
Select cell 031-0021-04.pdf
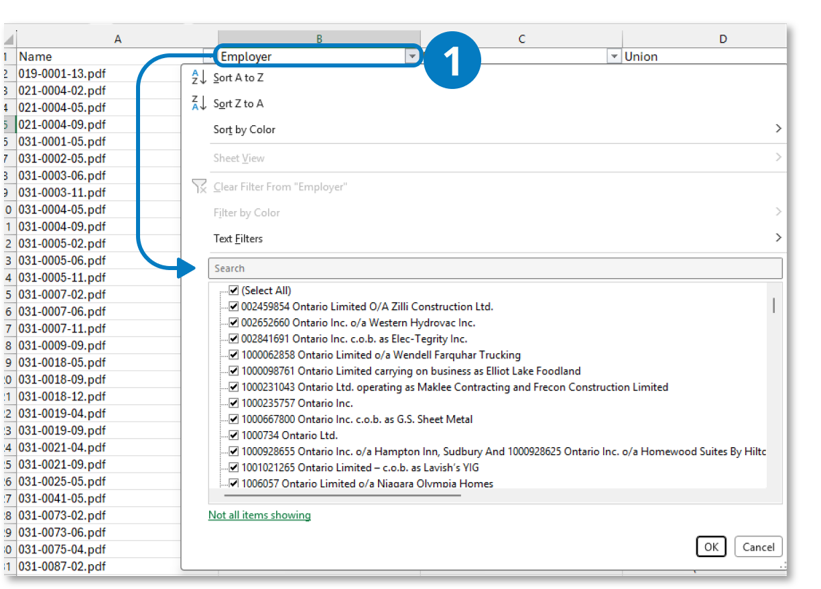[x=98, y=448]
